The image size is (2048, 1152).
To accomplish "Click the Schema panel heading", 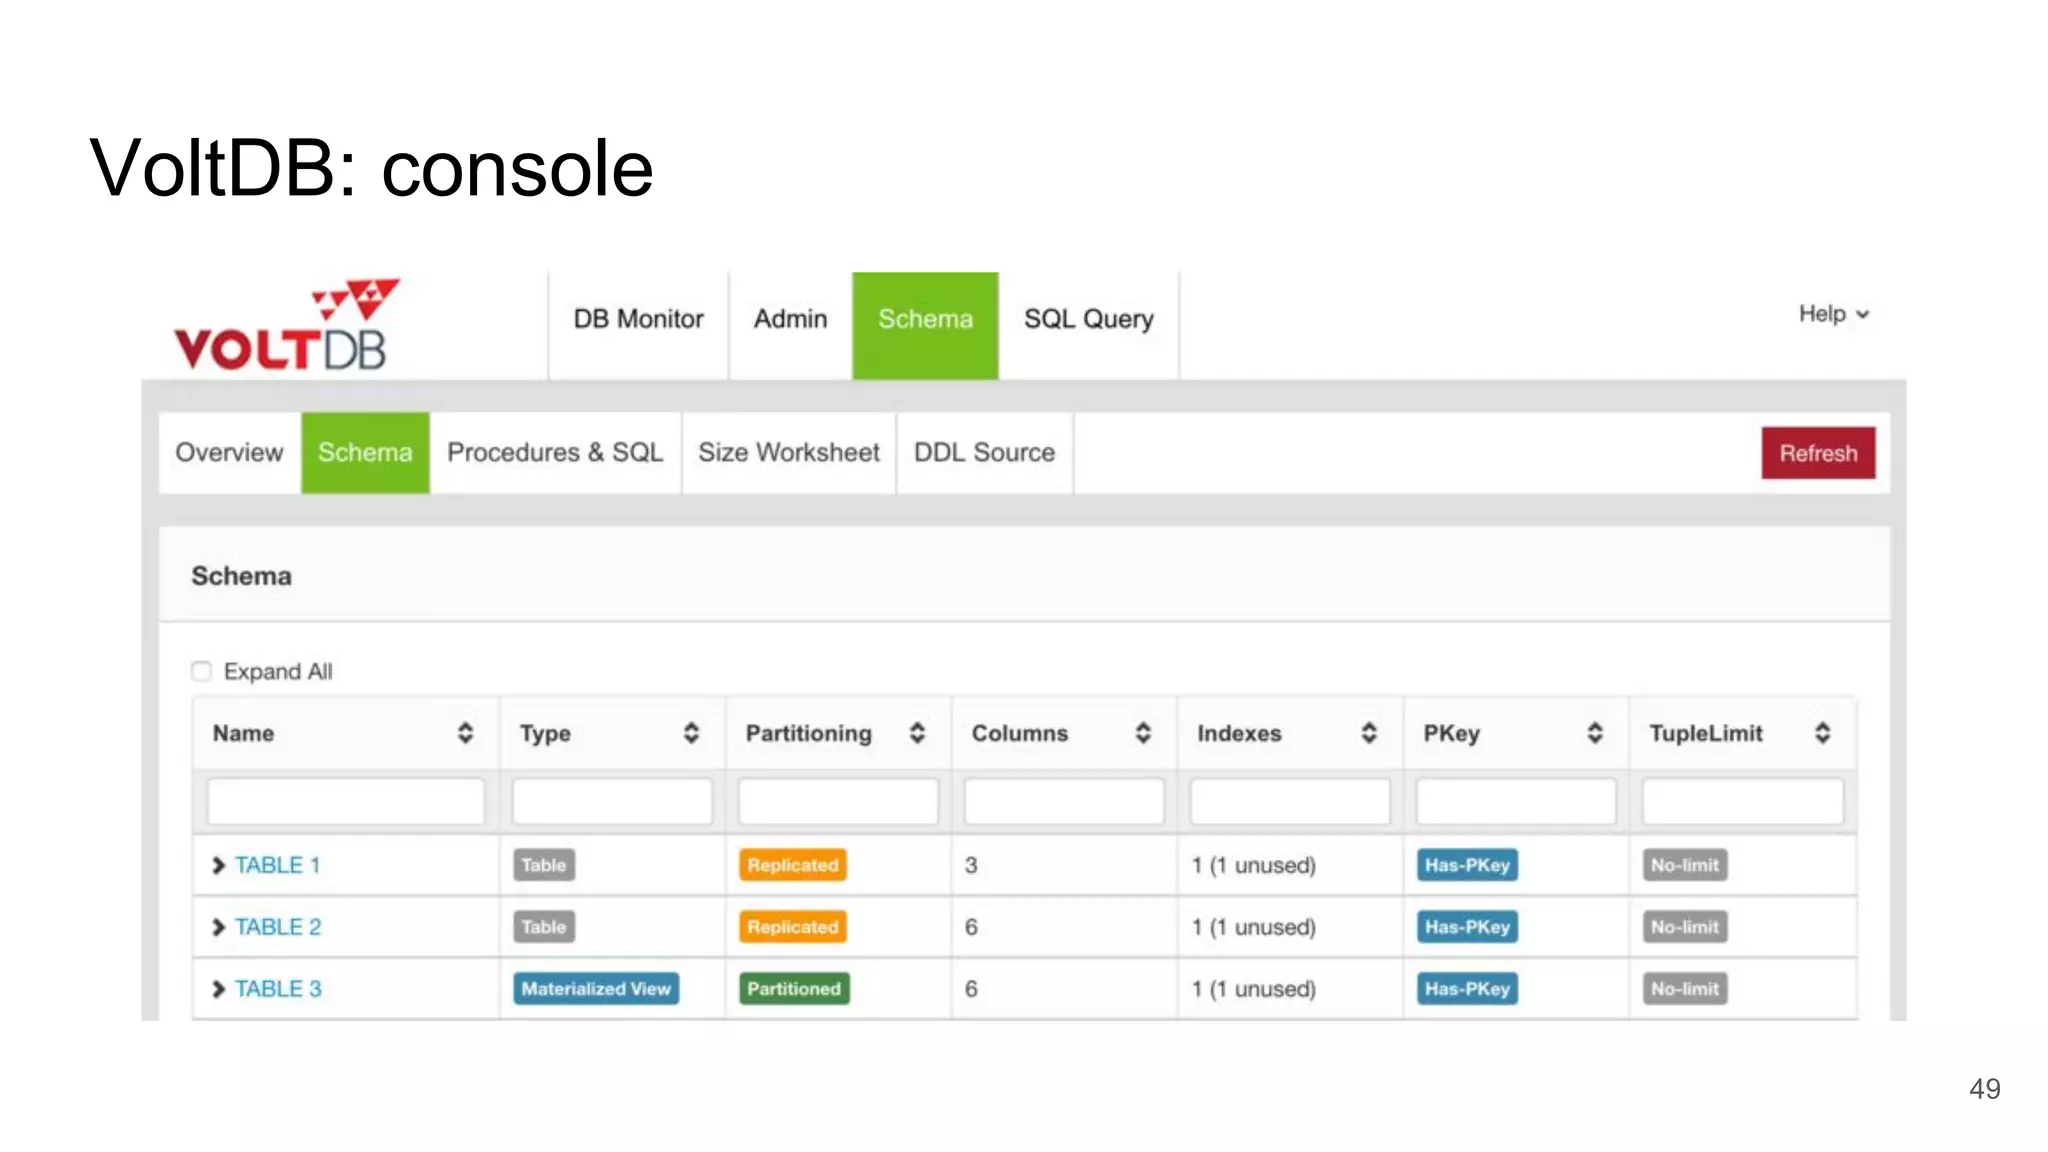I will tap(241, 576).
